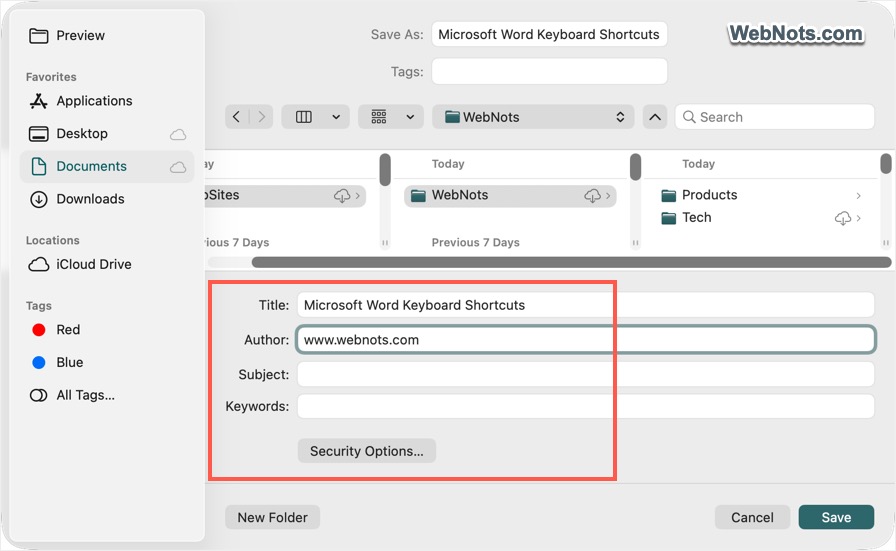Screen dimensions: 896x551
Task: Click the Tags input field
Action: [549, 71]
